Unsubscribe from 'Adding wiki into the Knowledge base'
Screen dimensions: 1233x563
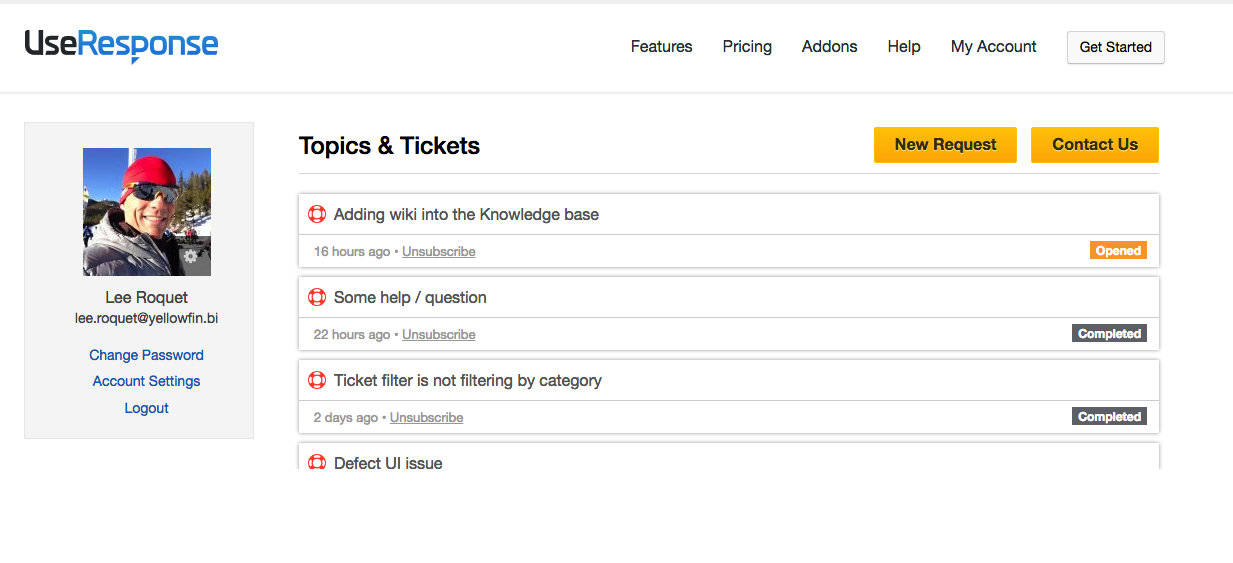tap(438, 252)
